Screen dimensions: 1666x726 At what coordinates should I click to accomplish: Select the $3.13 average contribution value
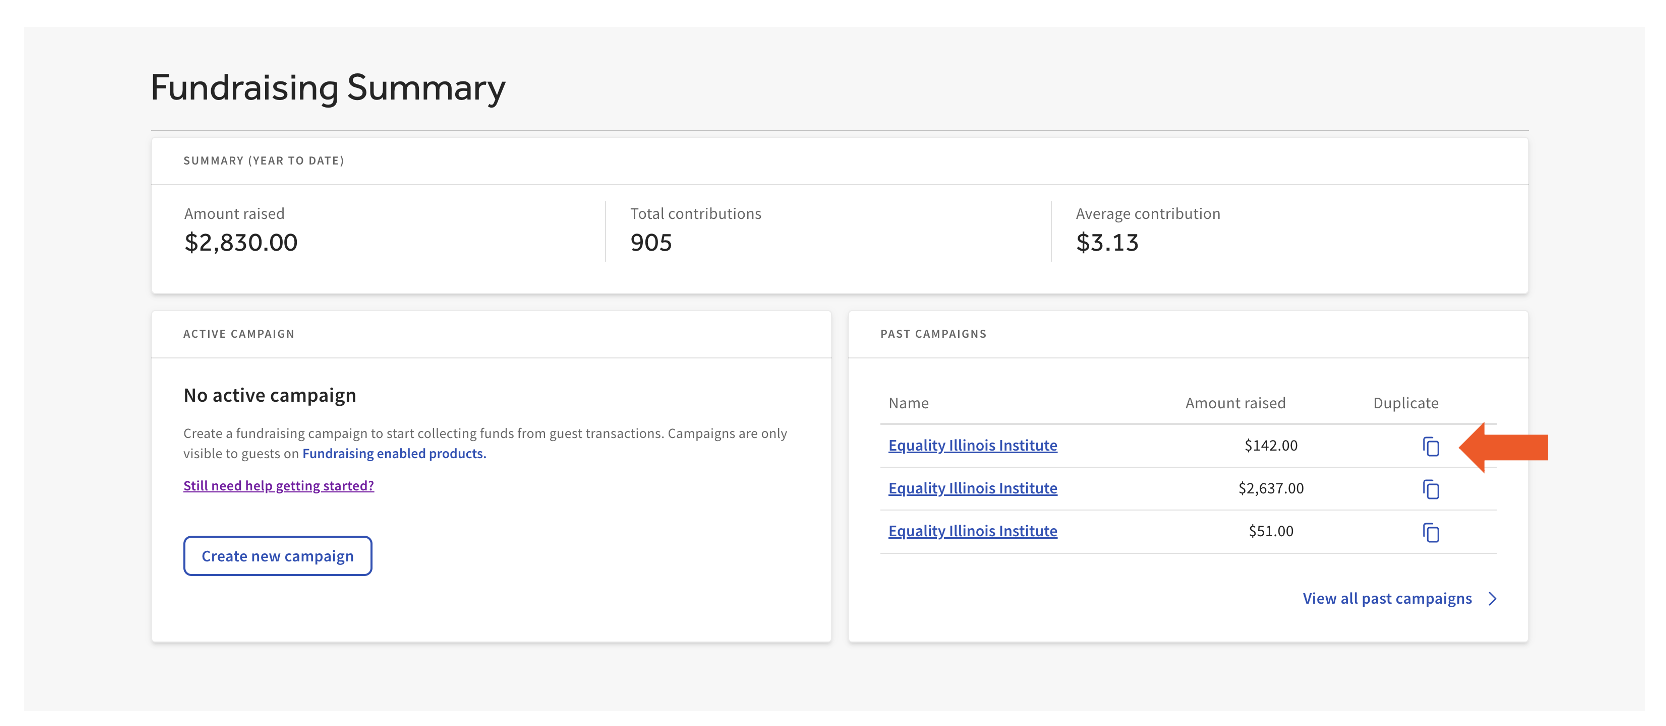point(1107,243)
